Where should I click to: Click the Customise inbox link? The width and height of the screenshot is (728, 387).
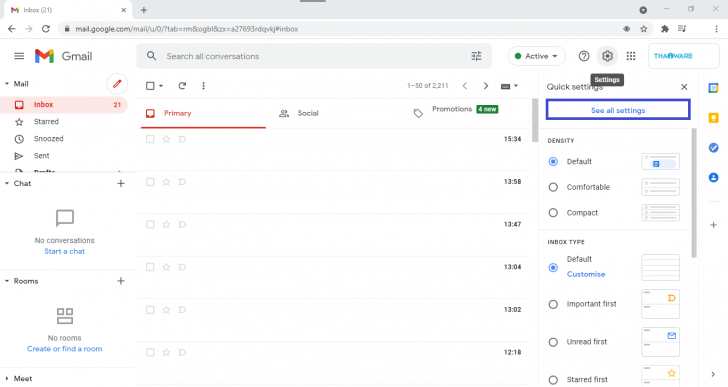pyautogui.click(x=586, y=274)
